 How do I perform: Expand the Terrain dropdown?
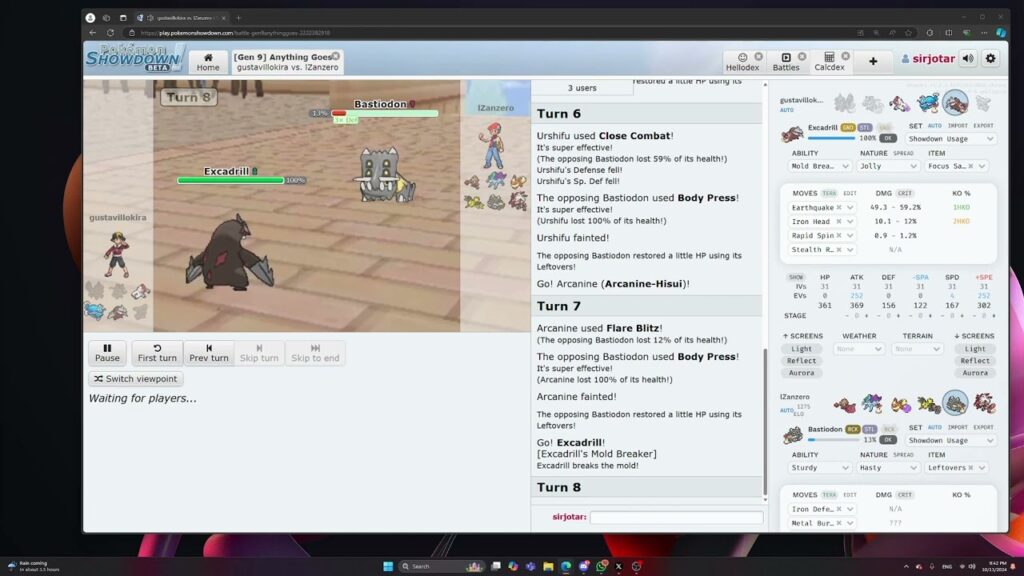coord(916,348)
